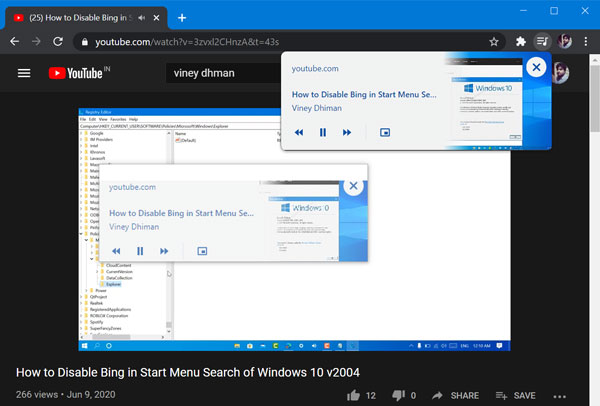Click page vertical scrollbar thumb
Viewport: 600px width, 406px height.
[x=595, y=98]
